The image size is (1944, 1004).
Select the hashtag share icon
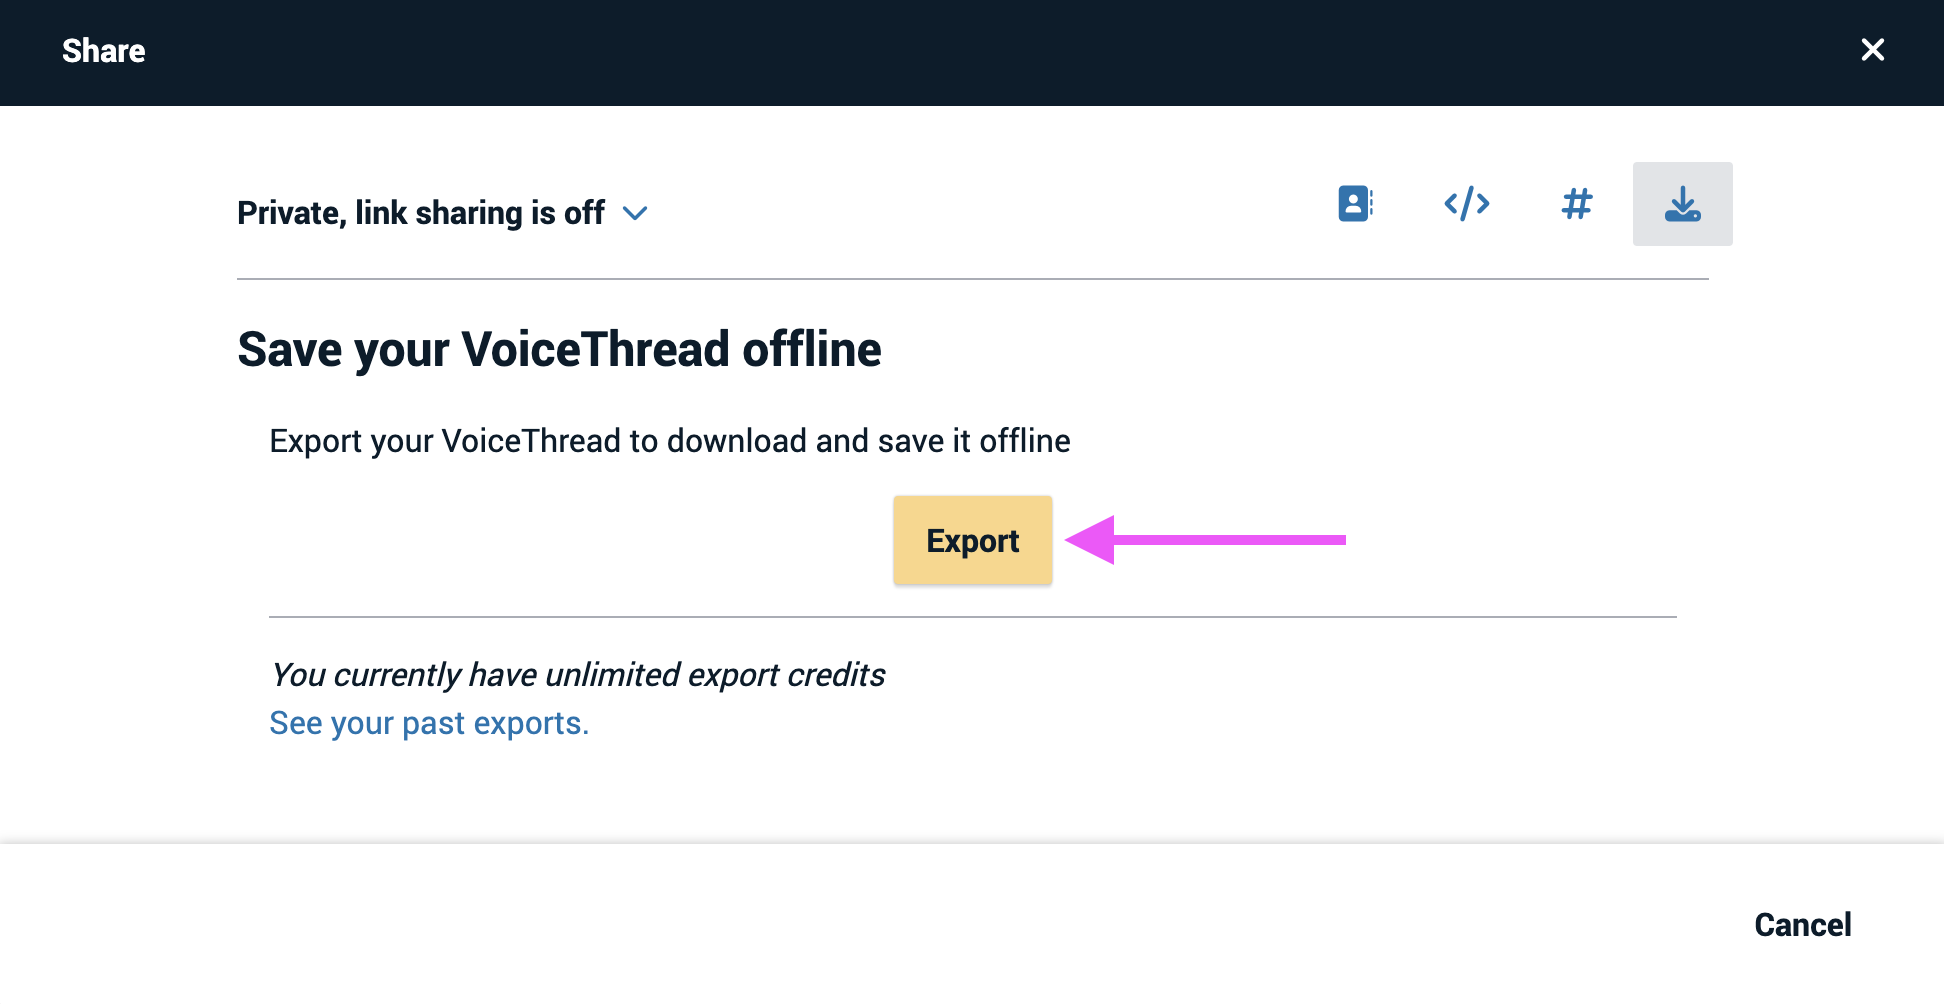[x=1577, y=204]
